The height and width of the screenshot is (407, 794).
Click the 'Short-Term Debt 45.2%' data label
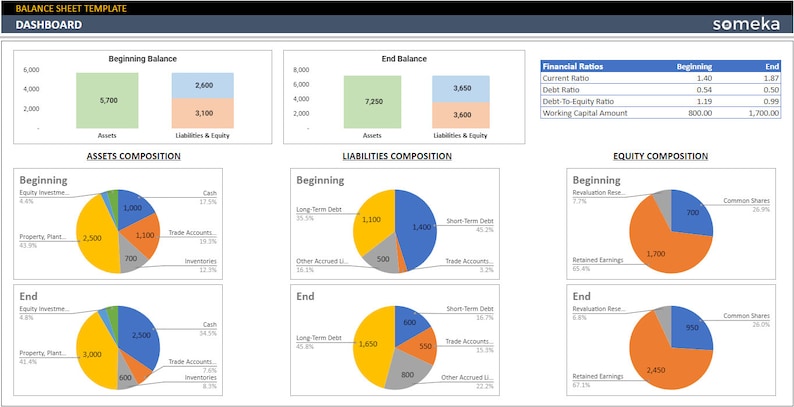coord(469,225)
